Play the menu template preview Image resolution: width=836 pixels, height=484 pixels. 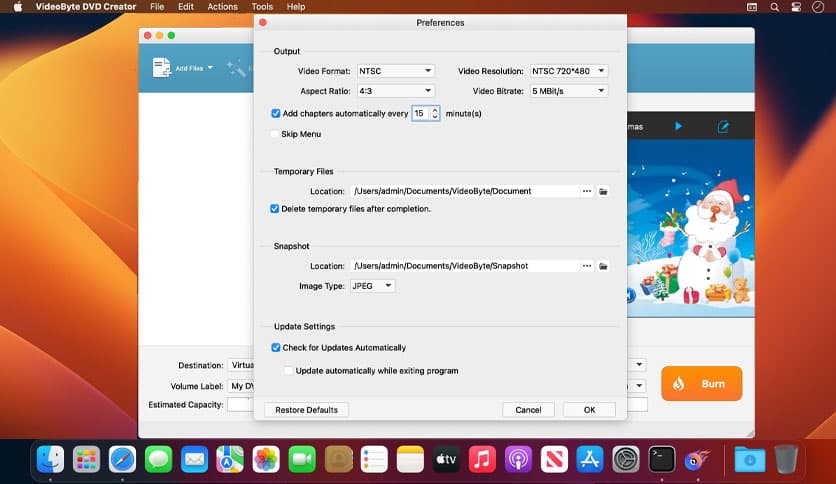678,126
